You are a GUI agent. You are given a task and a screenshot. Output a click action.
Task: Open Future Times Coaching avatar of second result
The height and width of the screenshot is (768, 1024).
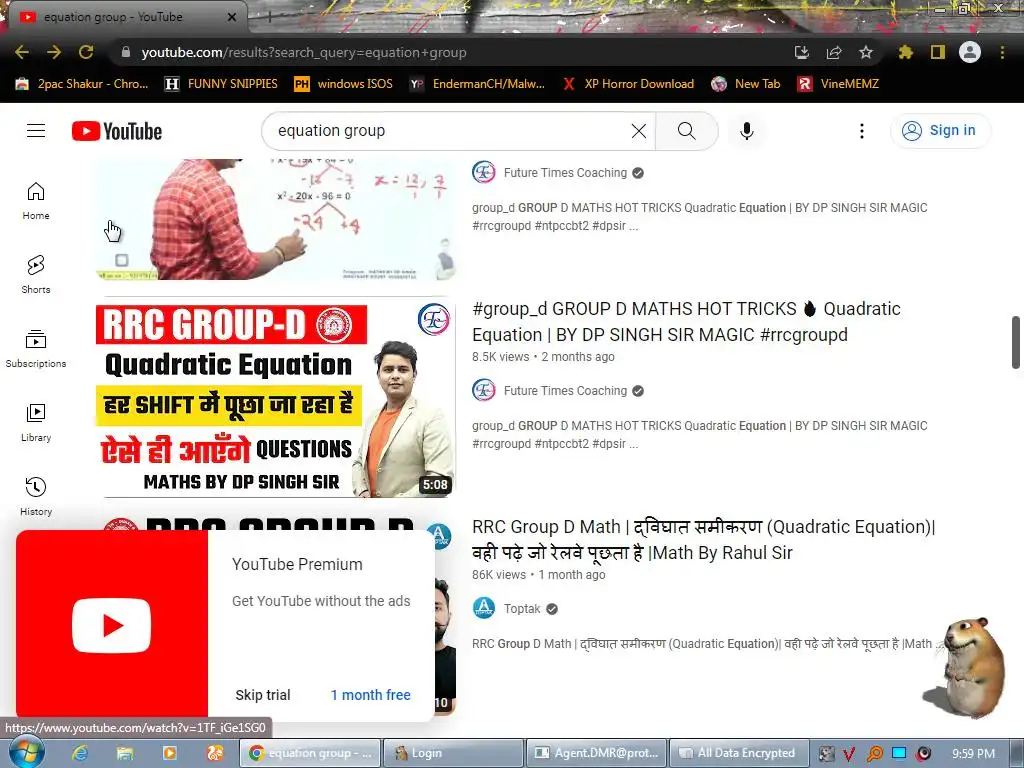click(484, 391)
